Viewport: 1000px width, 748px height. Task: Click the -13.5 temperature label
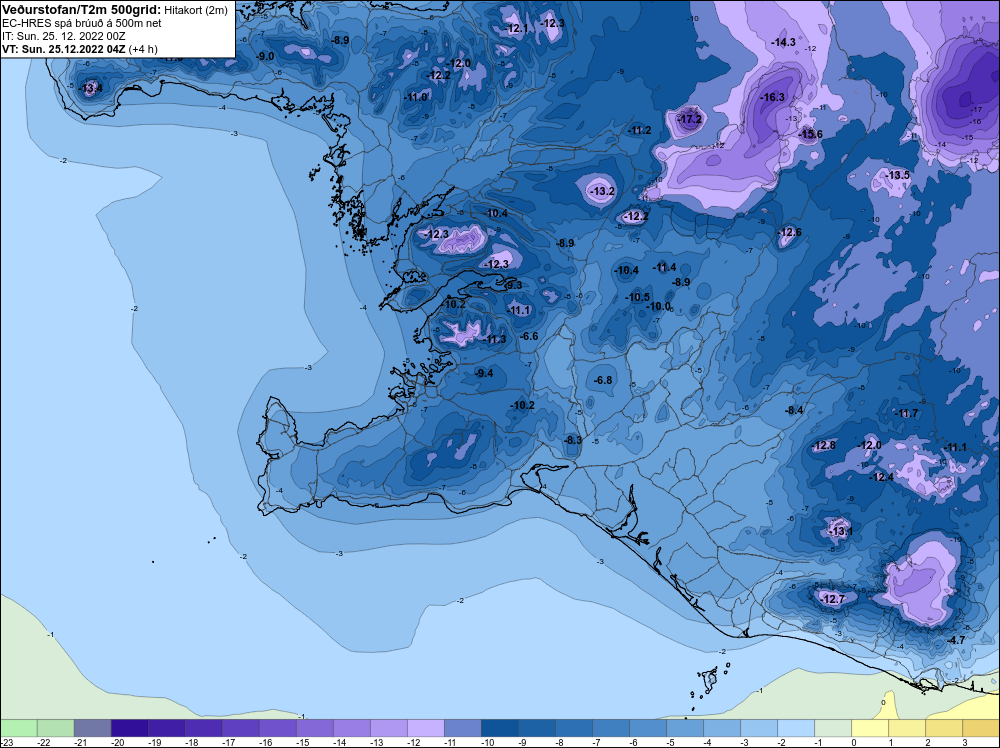(898, 175)
